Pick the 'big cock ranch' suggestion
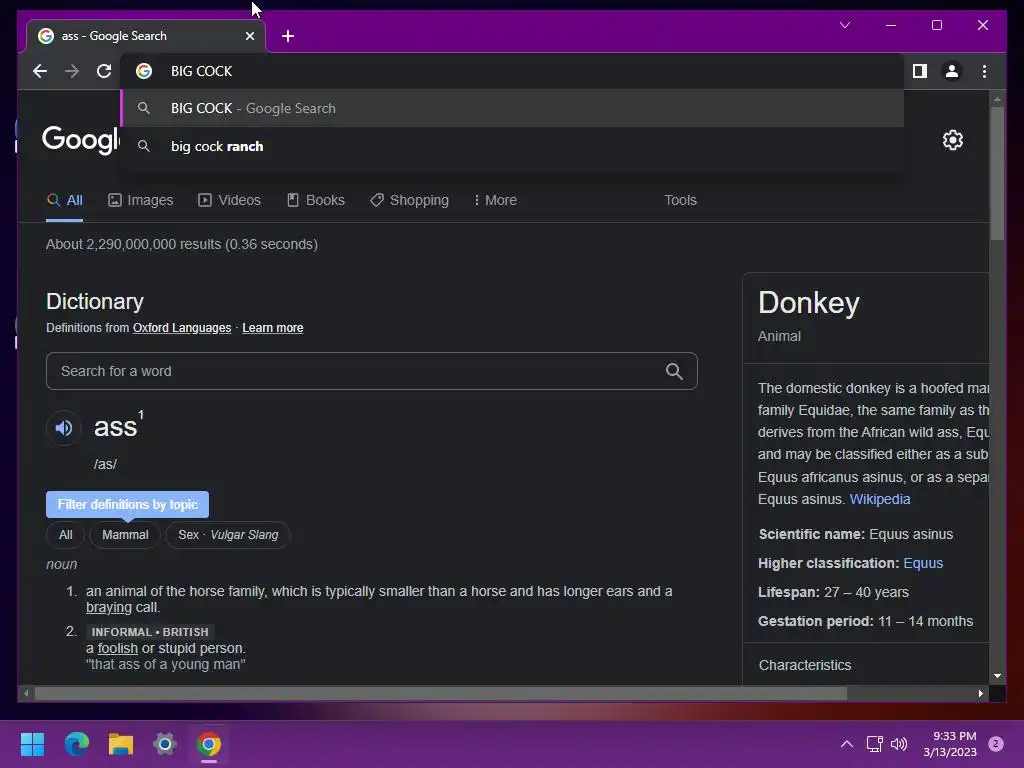 (x=513, y=146)
